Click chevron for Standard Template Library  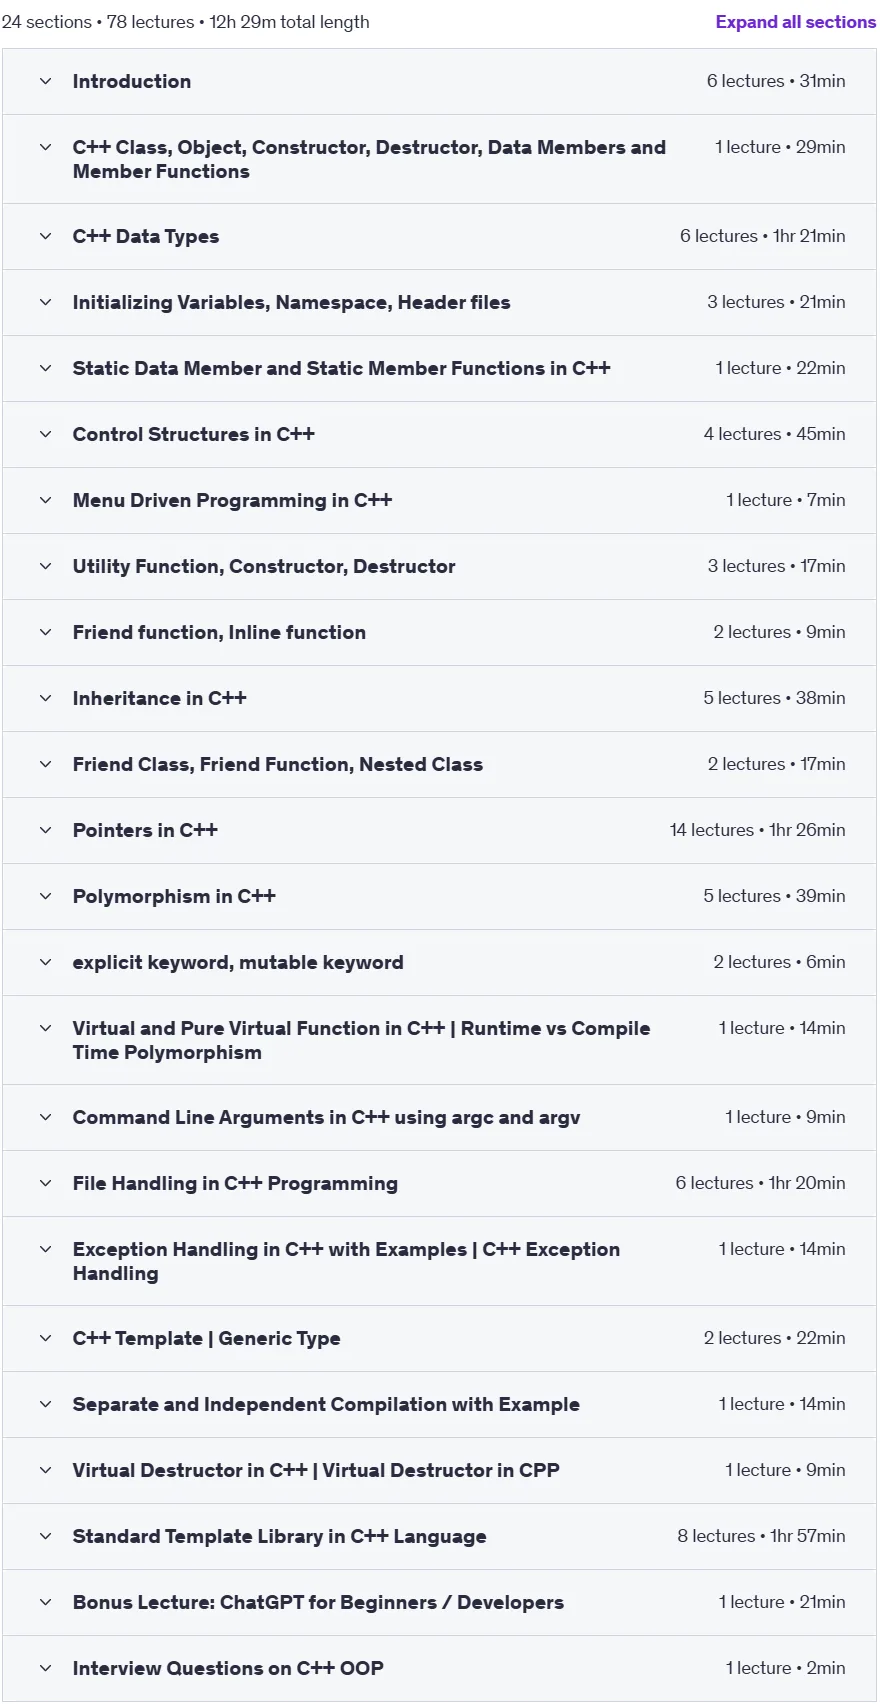click(45, 1536)
